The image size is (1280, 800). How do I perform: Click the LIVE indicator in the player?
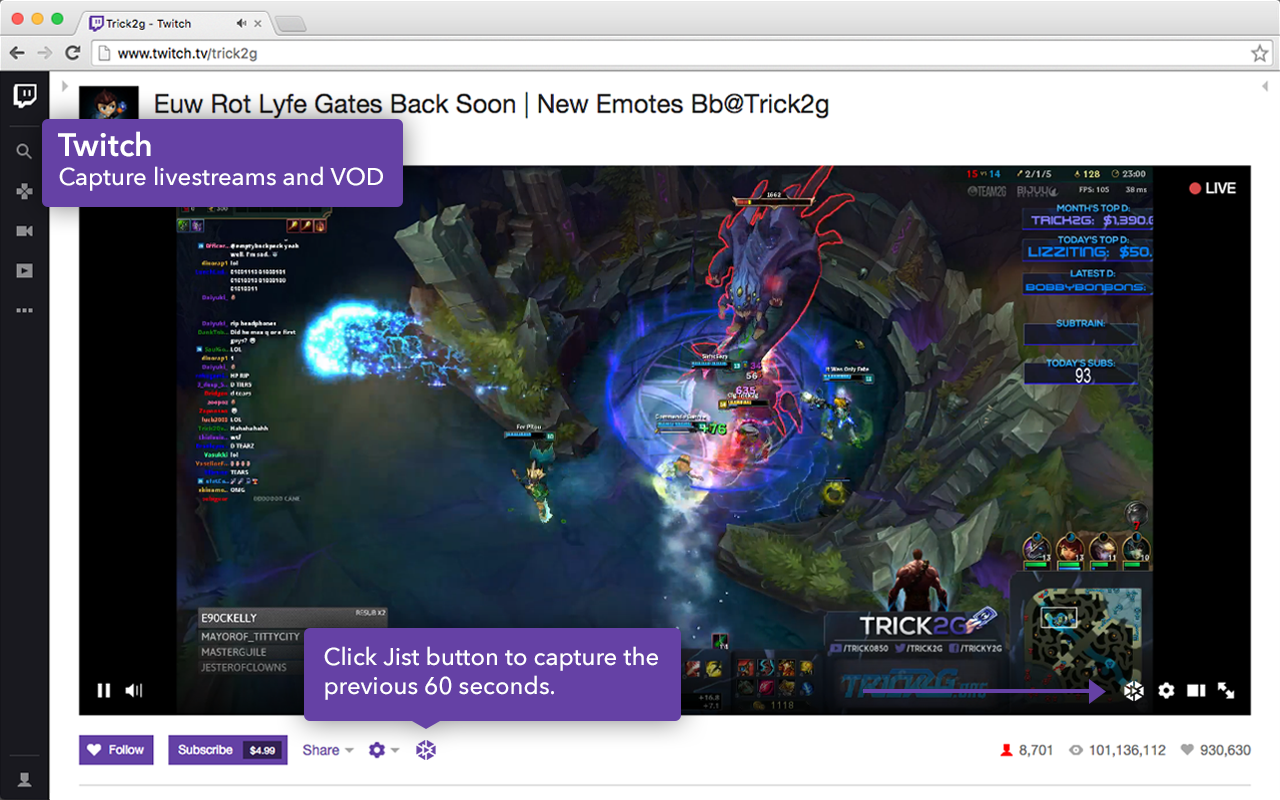click(1212, 188)
